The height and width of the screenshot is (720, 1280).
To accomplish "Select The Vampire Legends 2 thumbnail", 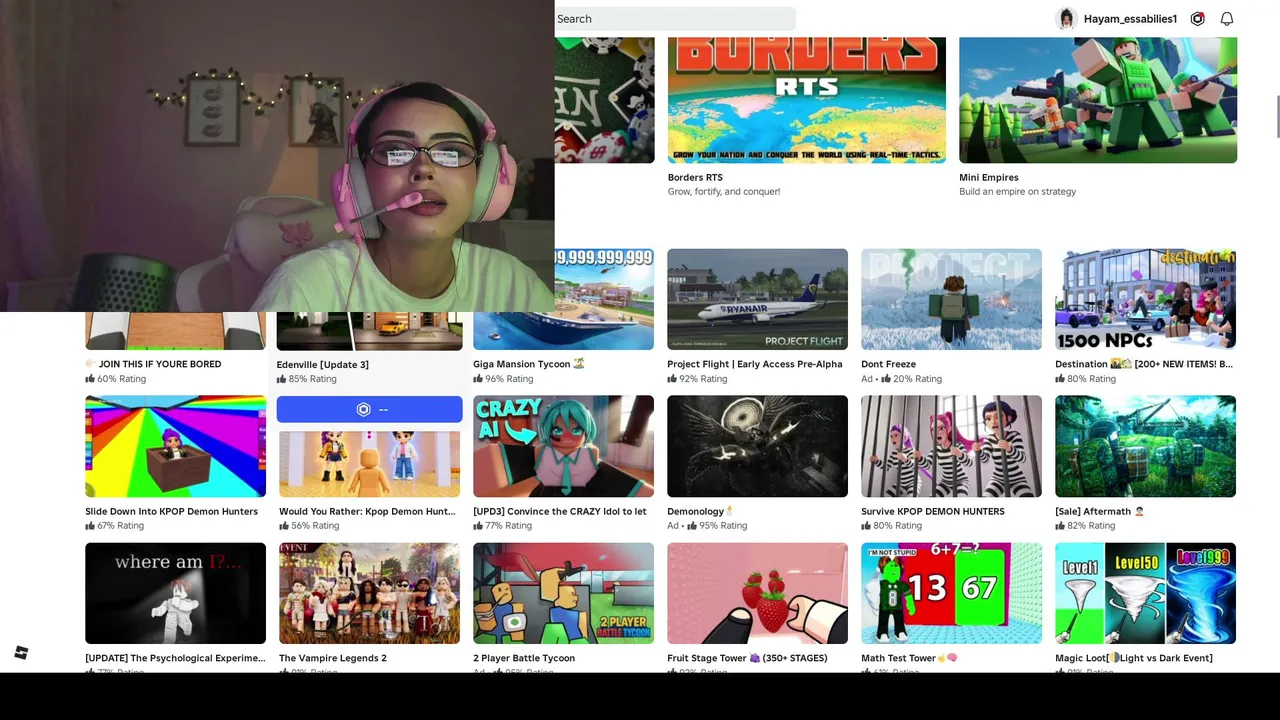I will click(369, 593).
